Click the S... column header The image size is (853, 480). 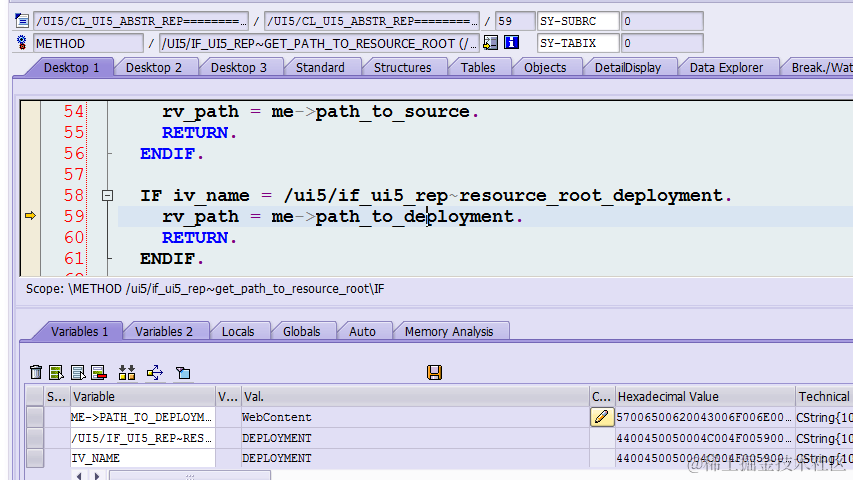(57, 397)
